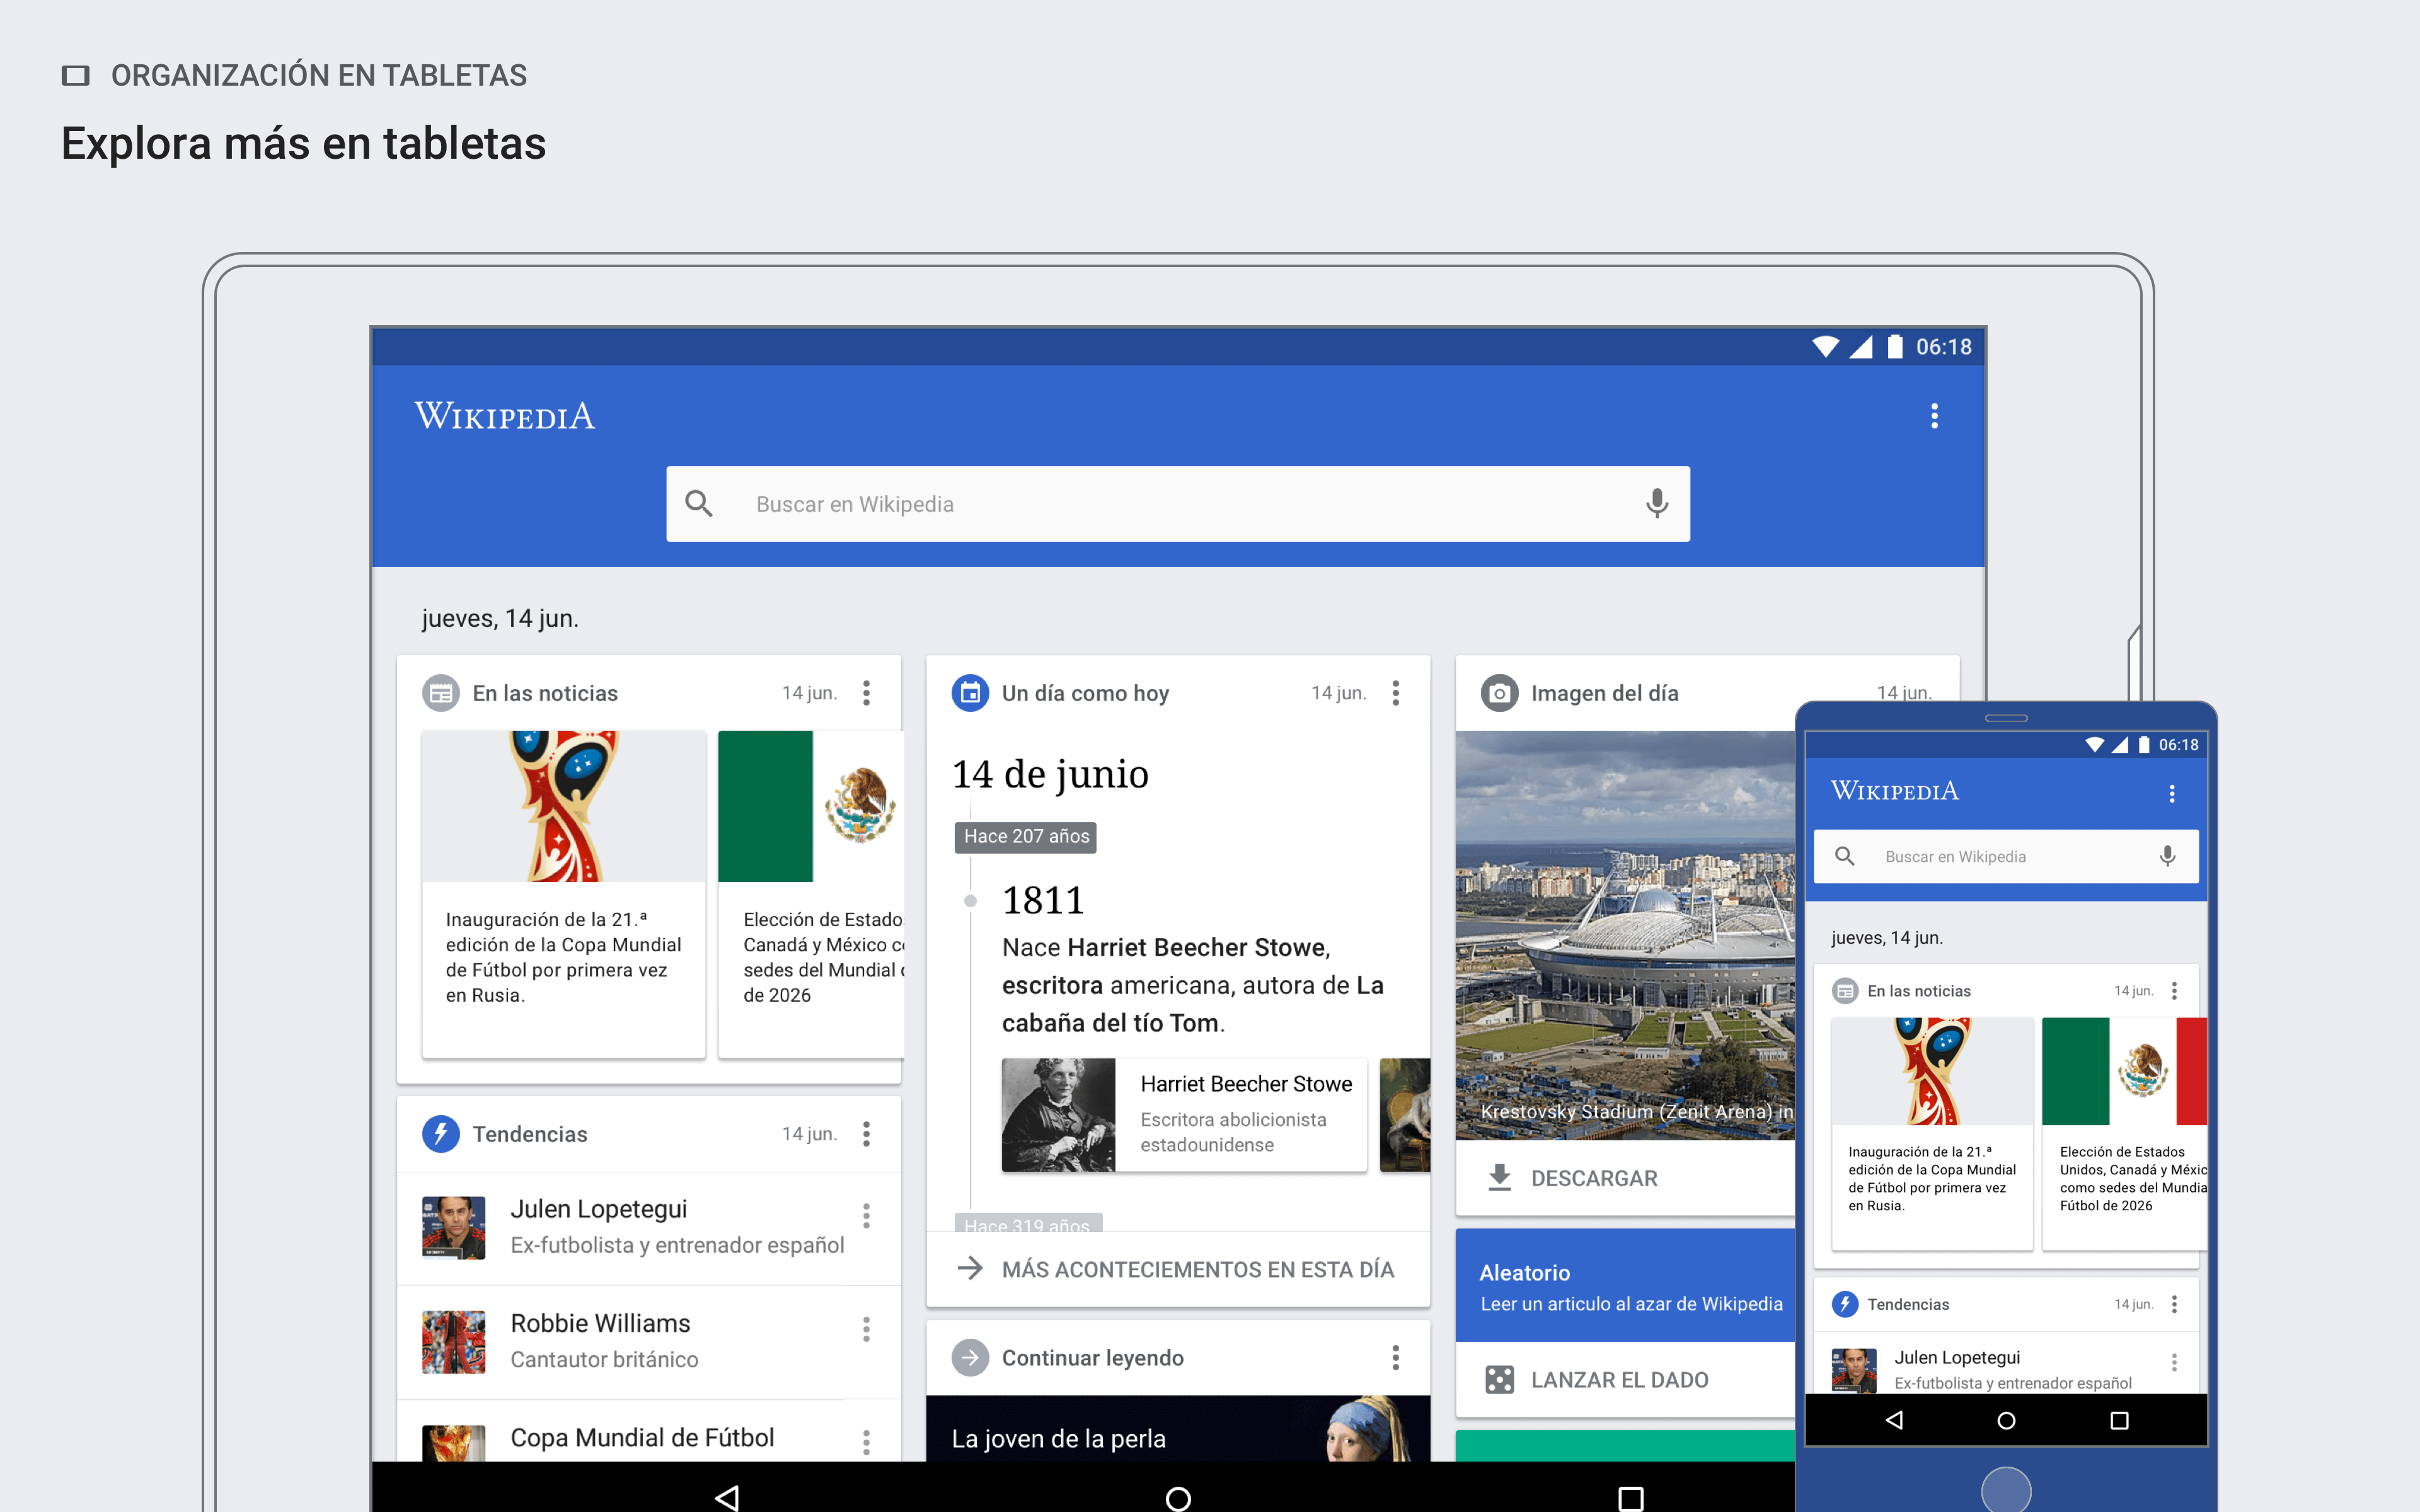Screen dimensions: 2420x1512
Task: Click the Descargar download arrow icon
Action: pos(1499,1178)
